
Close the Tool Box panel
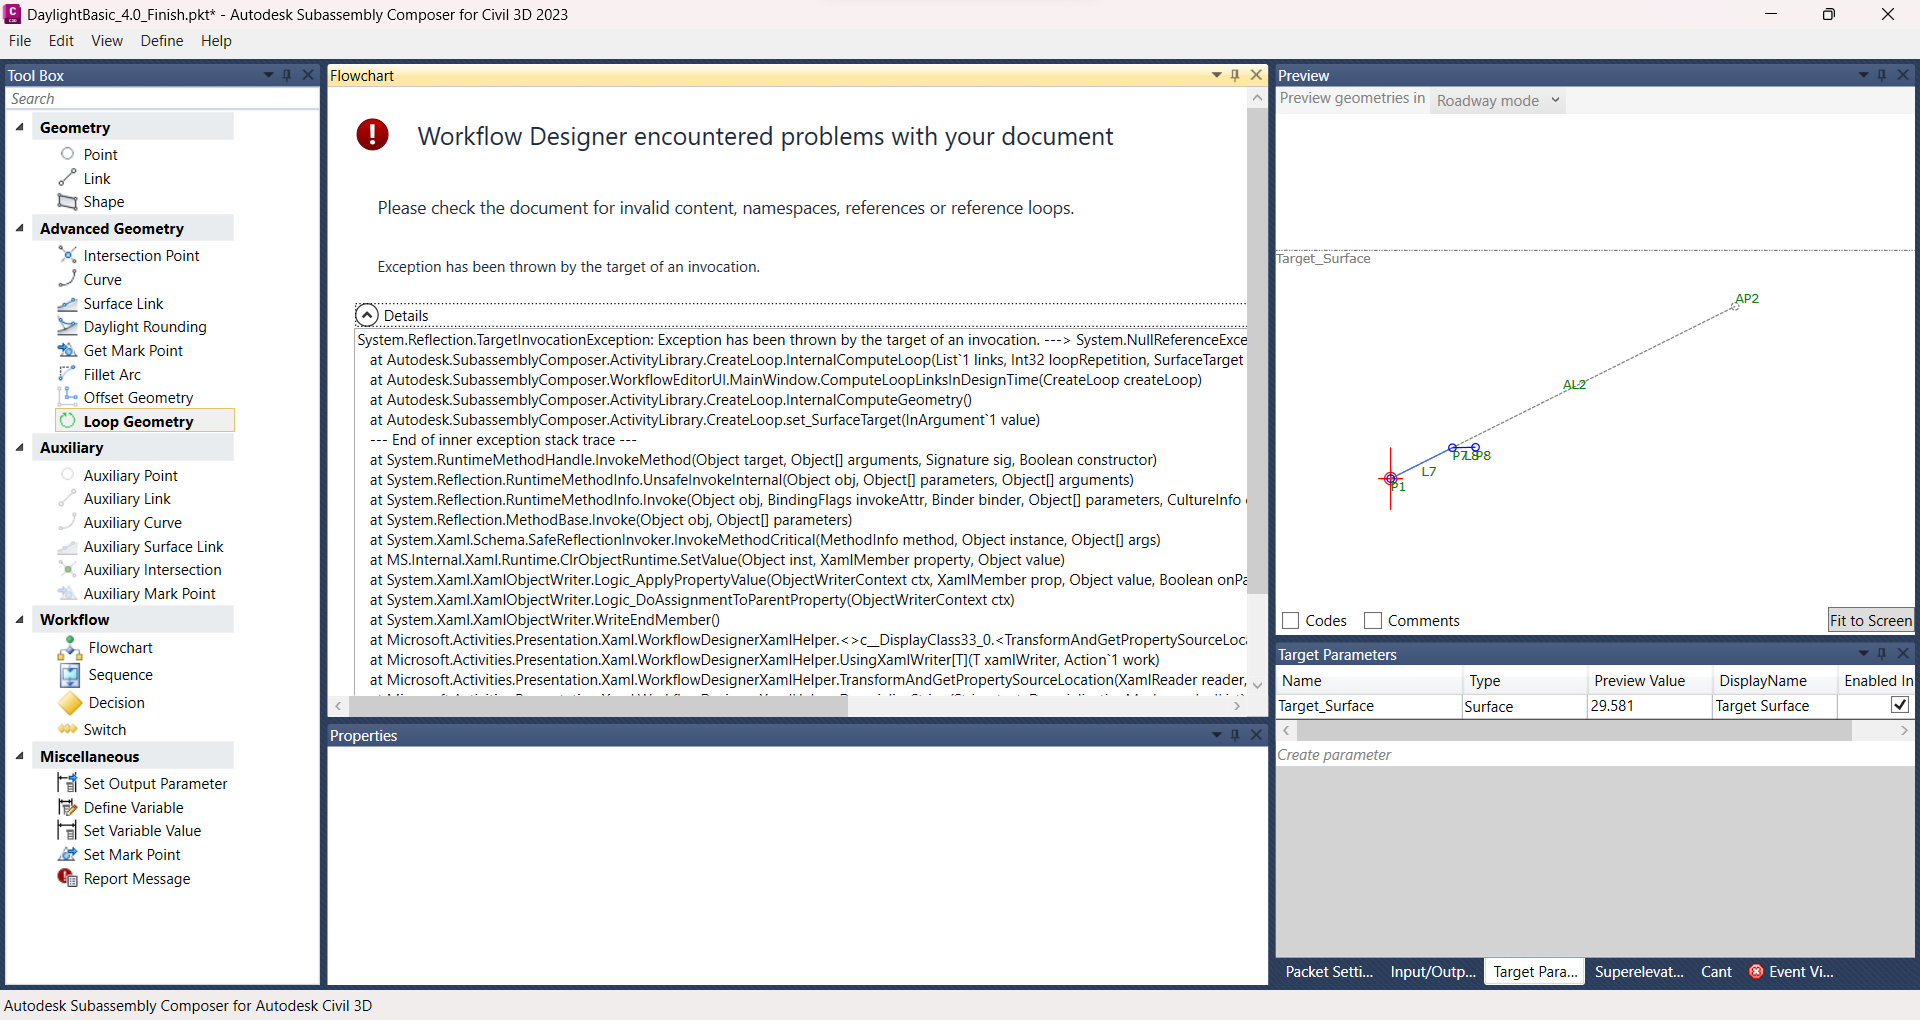pos(308,75)
